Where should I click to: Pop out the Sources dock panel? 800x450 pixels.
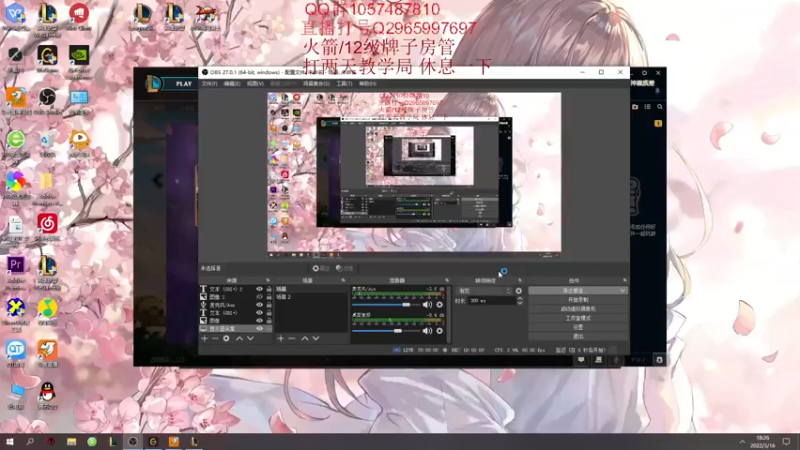click(268, 281)
